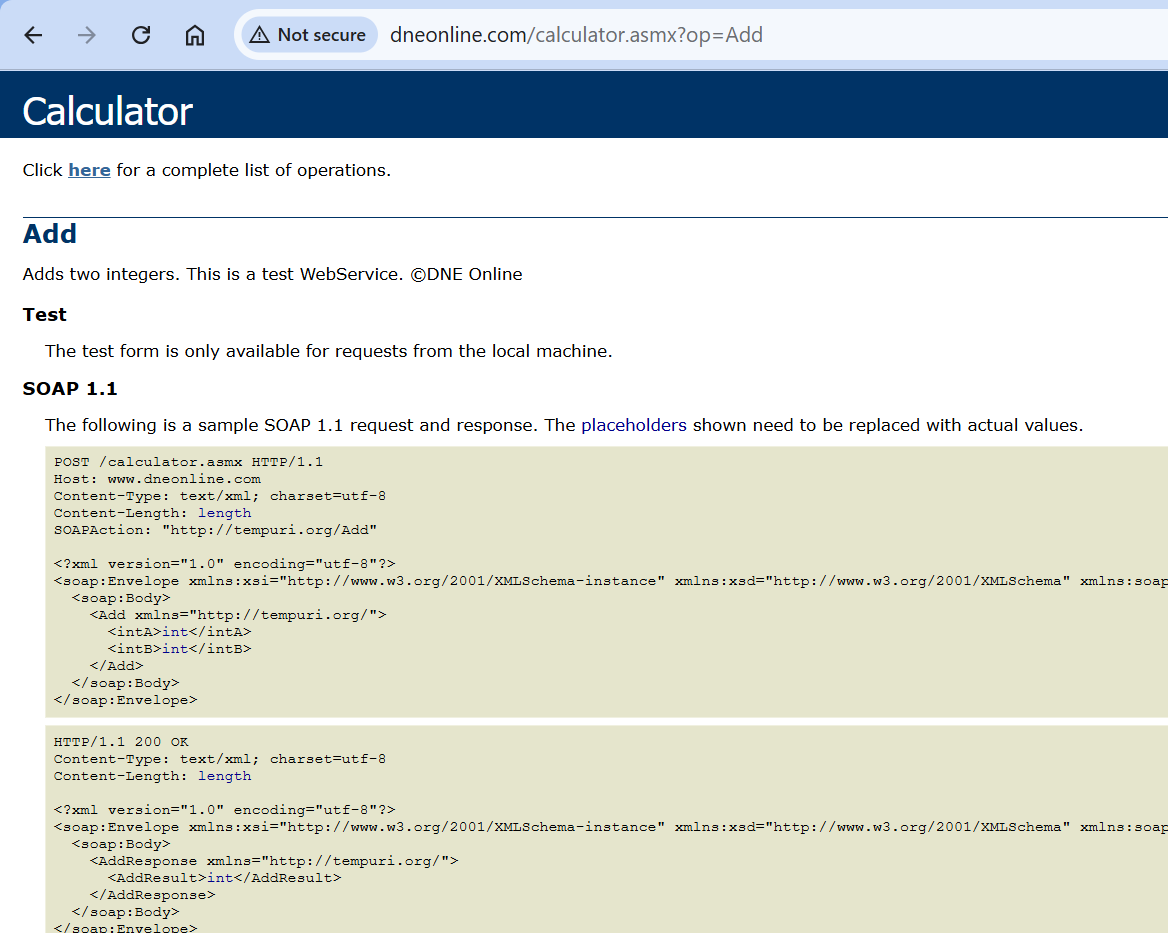Click the SOAP 1.1 section heading
1168x933 pixels.
[70, 388]
